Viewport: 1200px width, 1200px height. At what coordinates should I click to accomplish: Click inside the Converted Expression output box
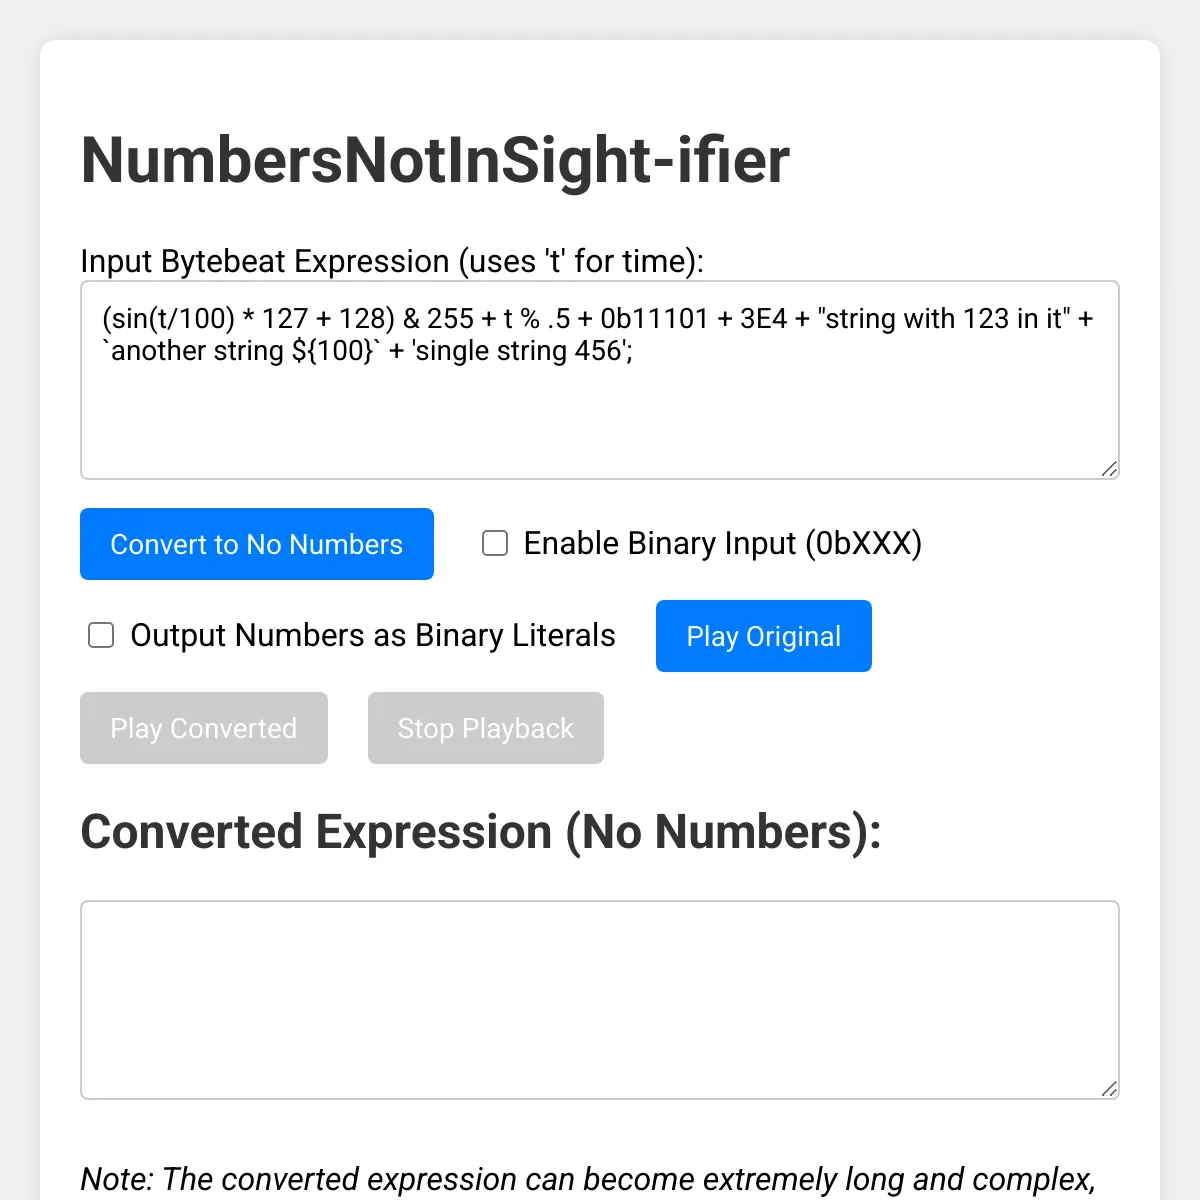pyautogui.click(x=600, y=1000)
